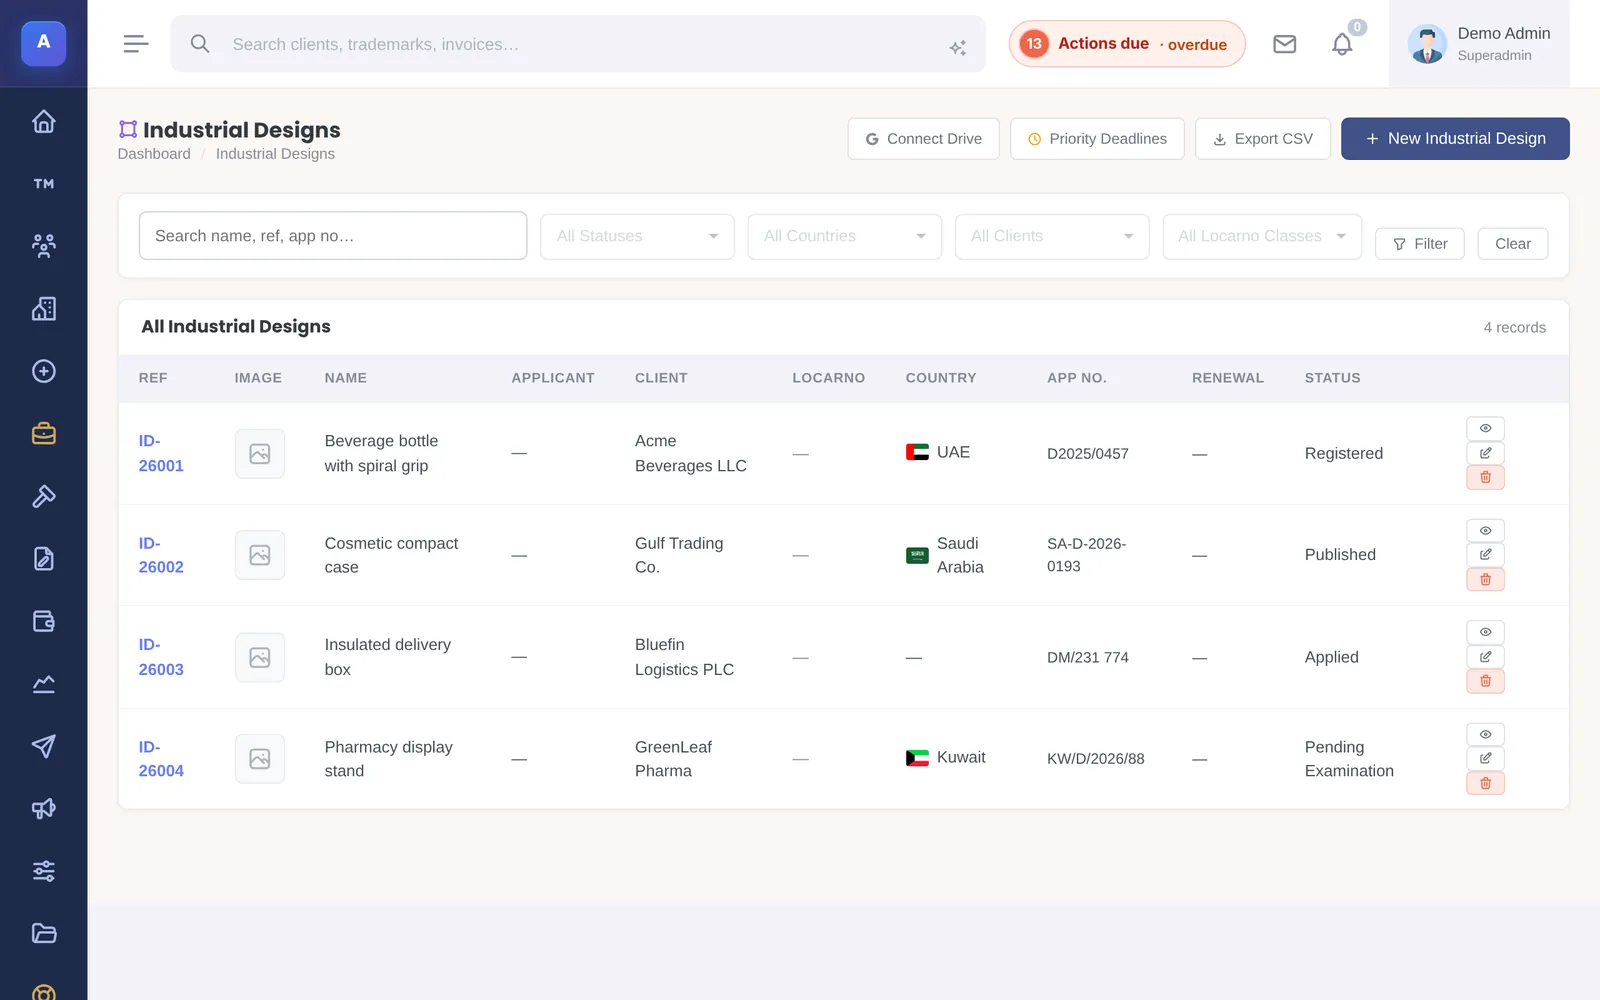Open the gavel legal sidebar icon

[43, 496]
